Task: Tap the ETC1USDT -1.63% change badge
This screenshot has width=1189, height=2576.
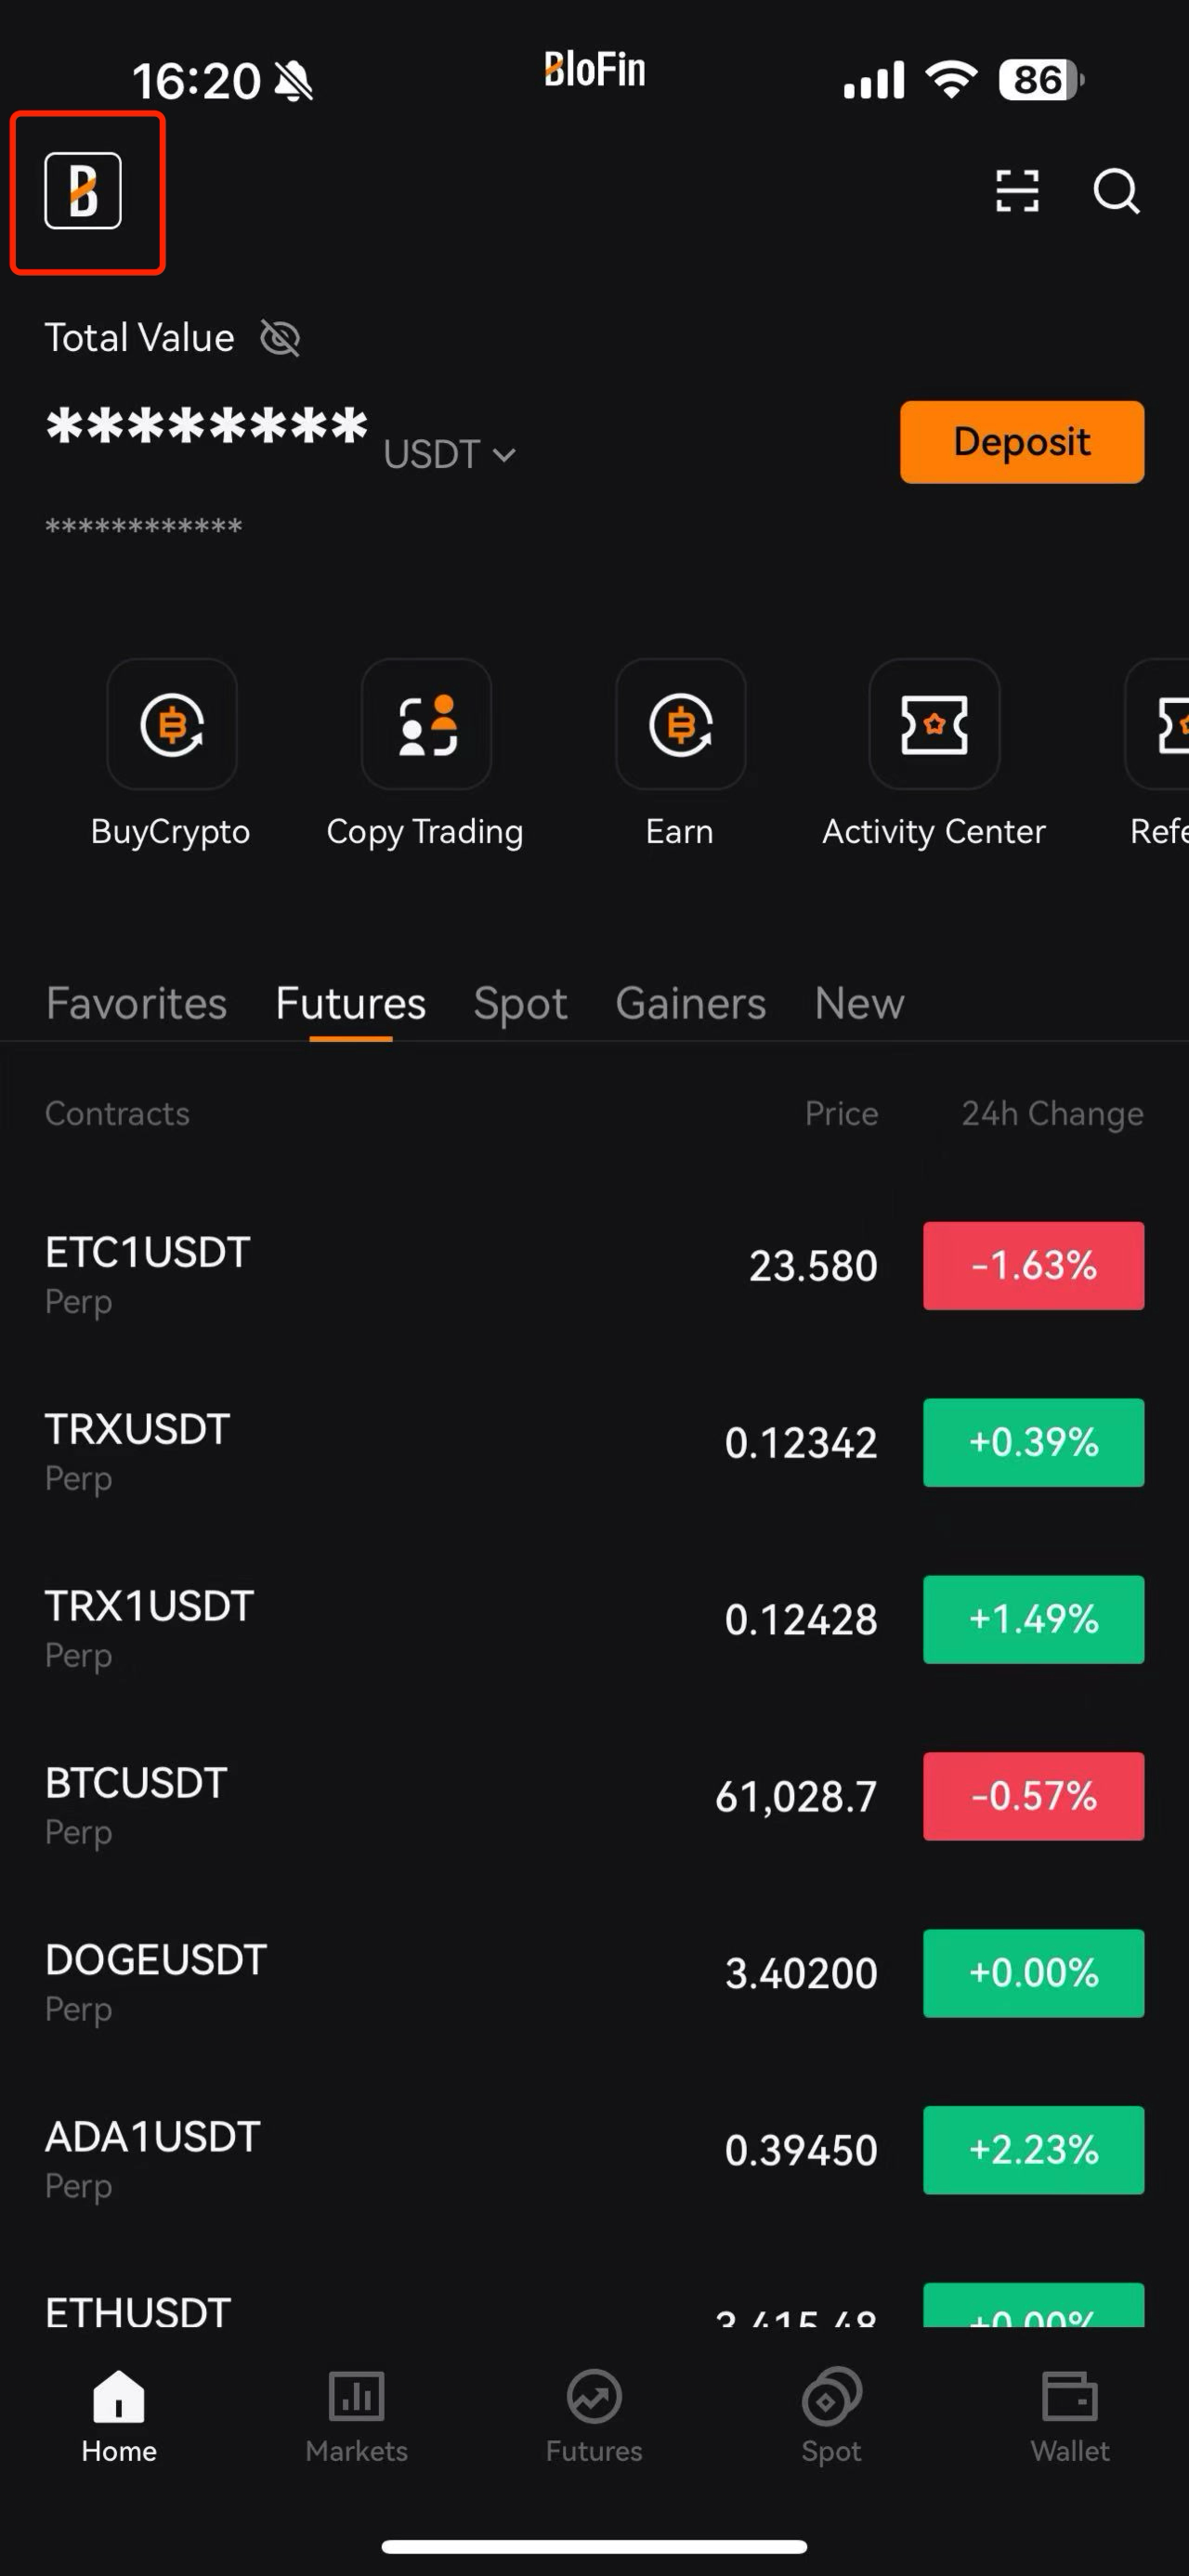Action: tap(1033, 1266)
